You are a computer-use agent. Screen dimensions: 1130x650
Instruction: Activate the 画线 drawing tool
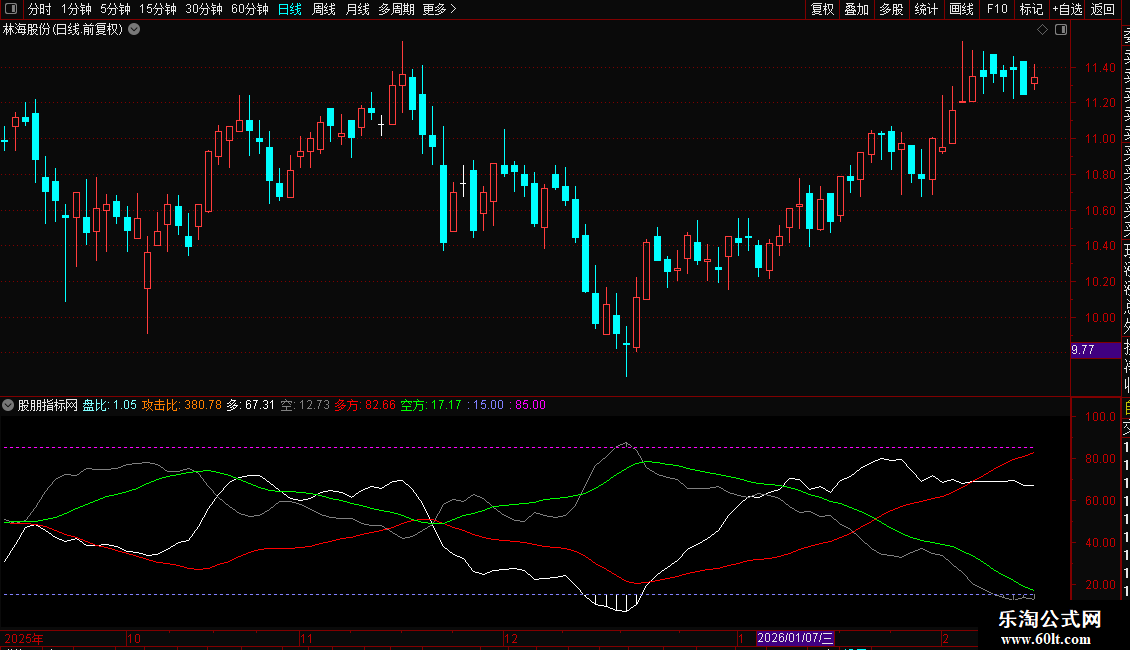(x=961, y=9)
